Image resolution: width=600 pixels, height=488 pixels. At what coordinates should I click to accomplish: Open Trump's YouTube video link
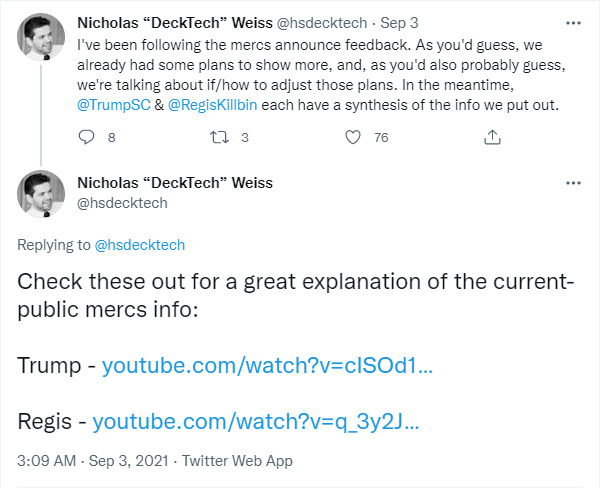point(267,366)
